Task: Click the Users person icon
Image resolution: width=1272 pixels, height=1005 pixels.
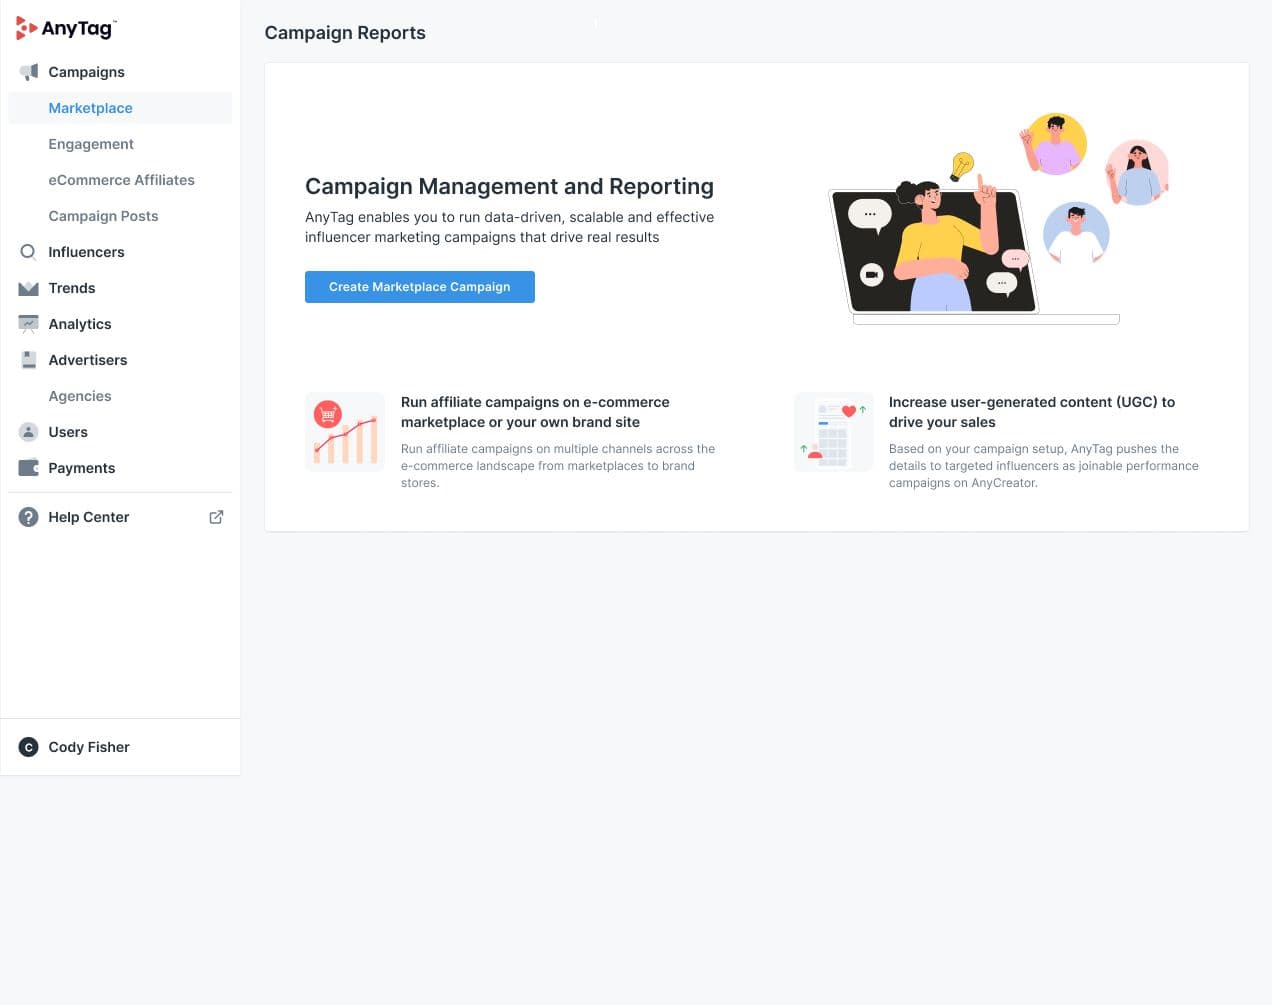Action: (28, 431)
